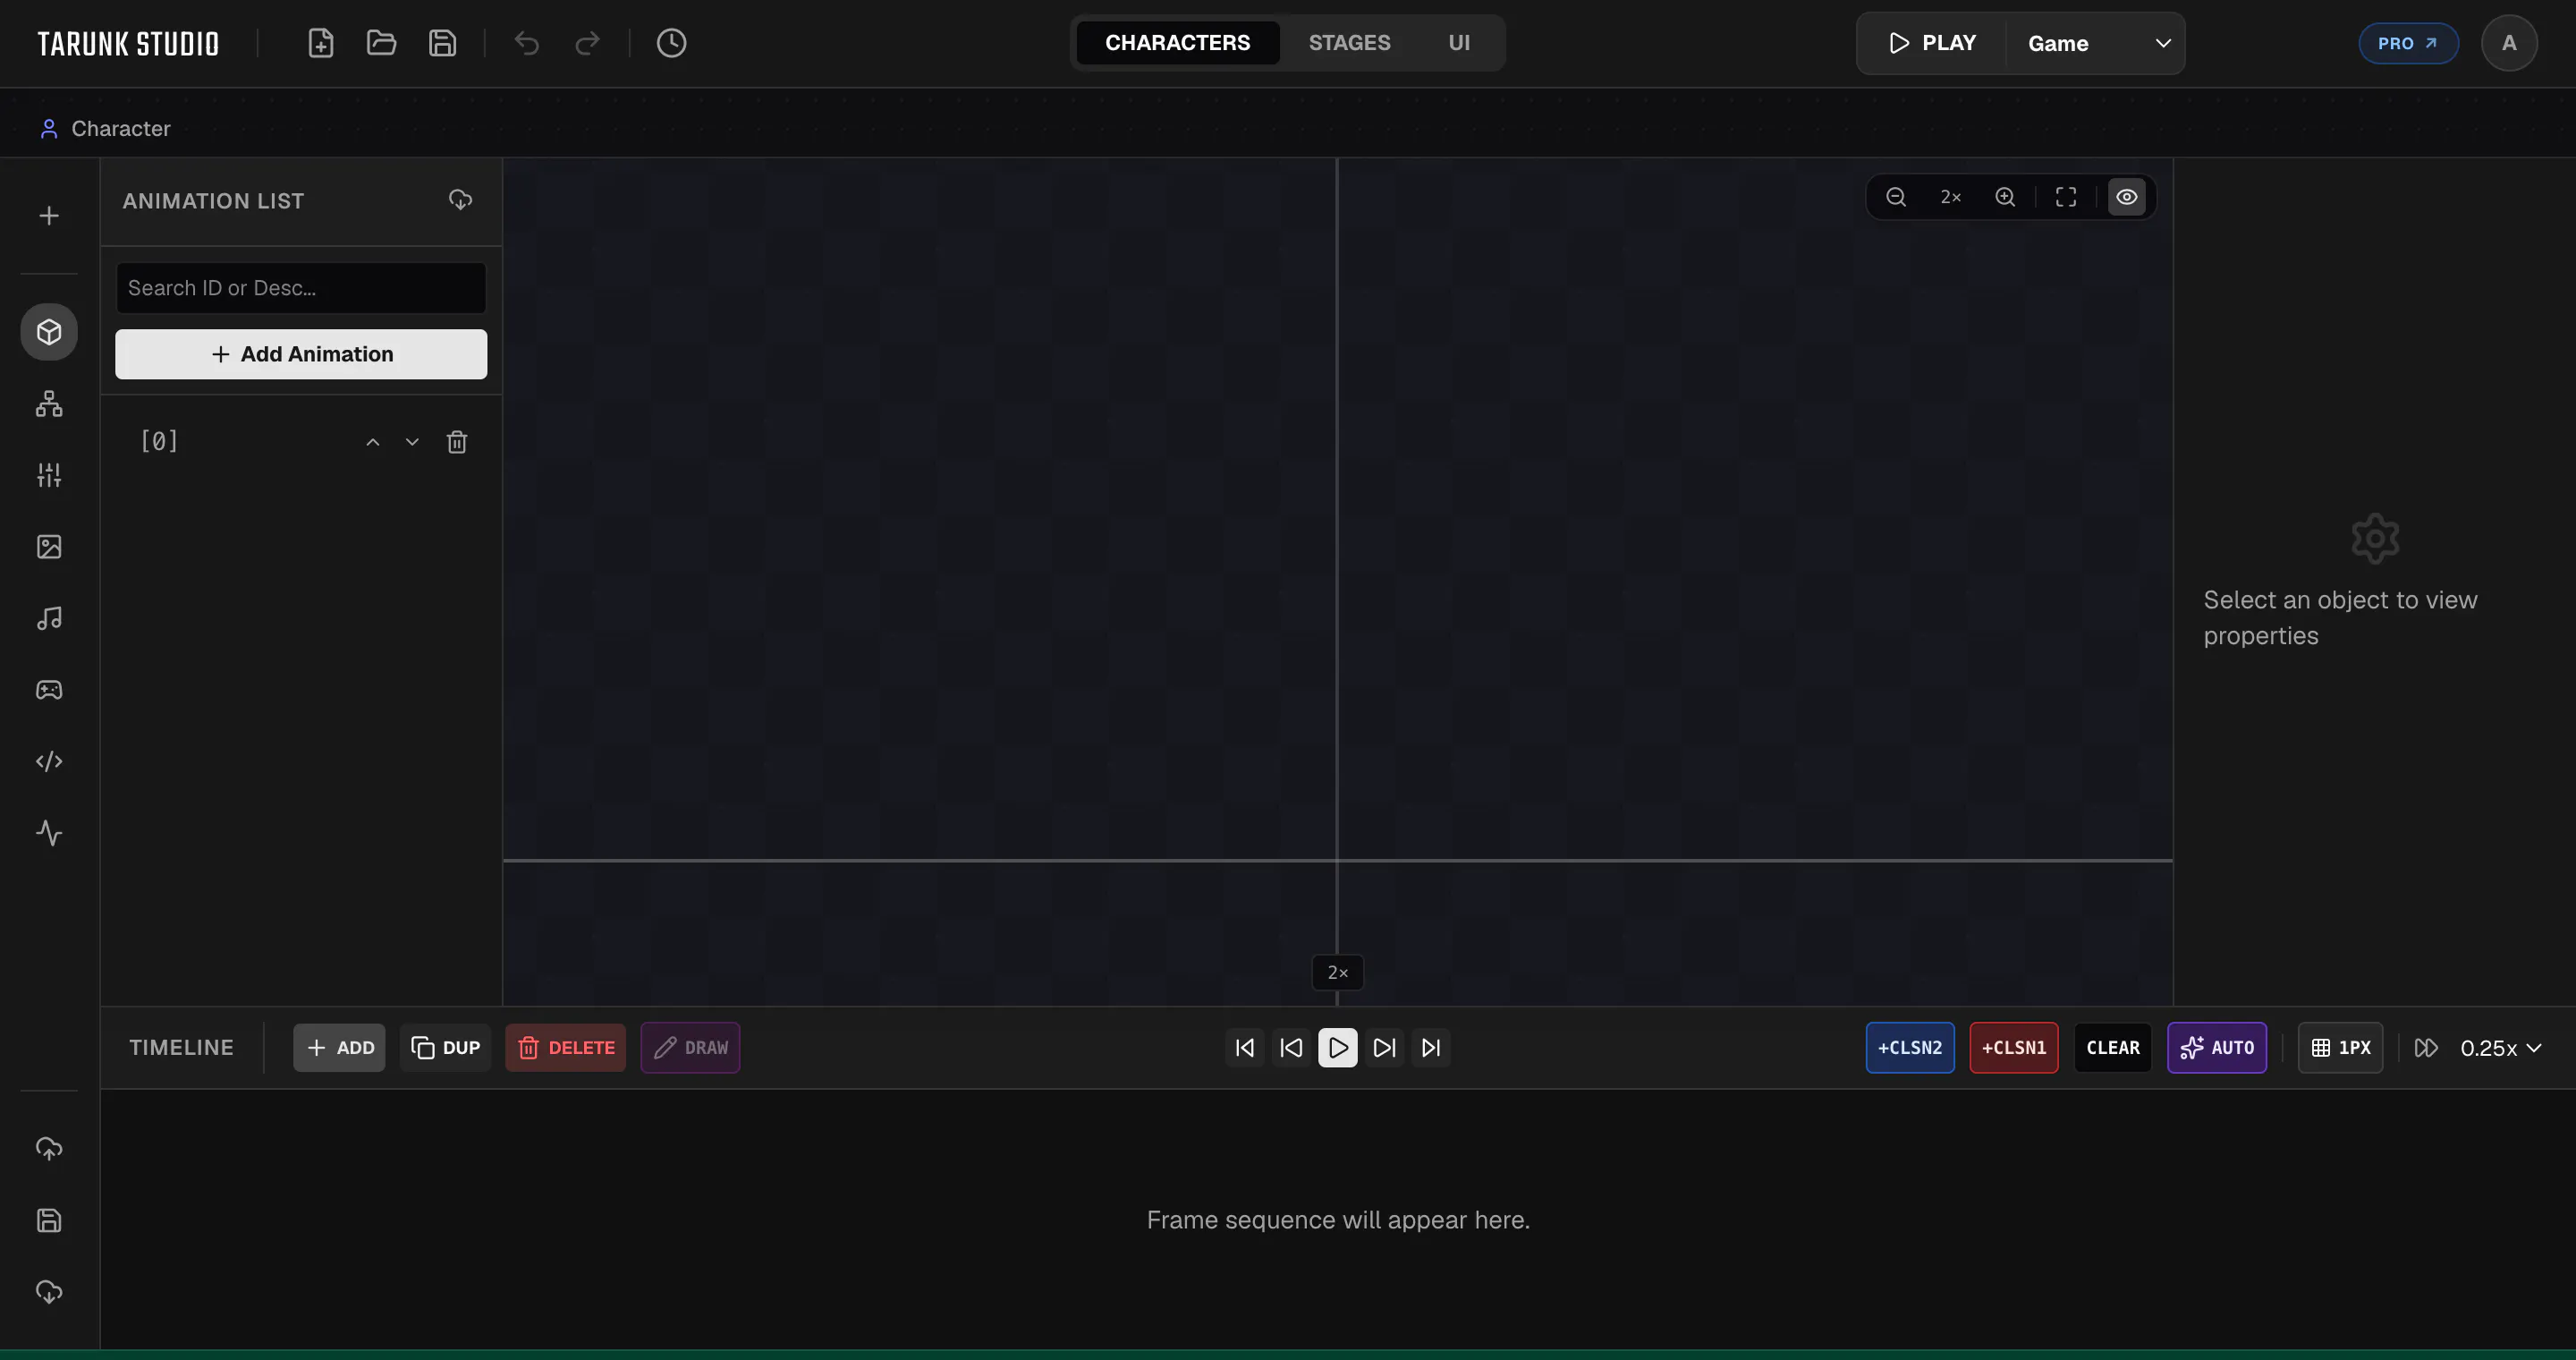Click the Character breadcrumb
Screen dimensions: 2576x1360
pyautogui.click(x=105, y=129)
